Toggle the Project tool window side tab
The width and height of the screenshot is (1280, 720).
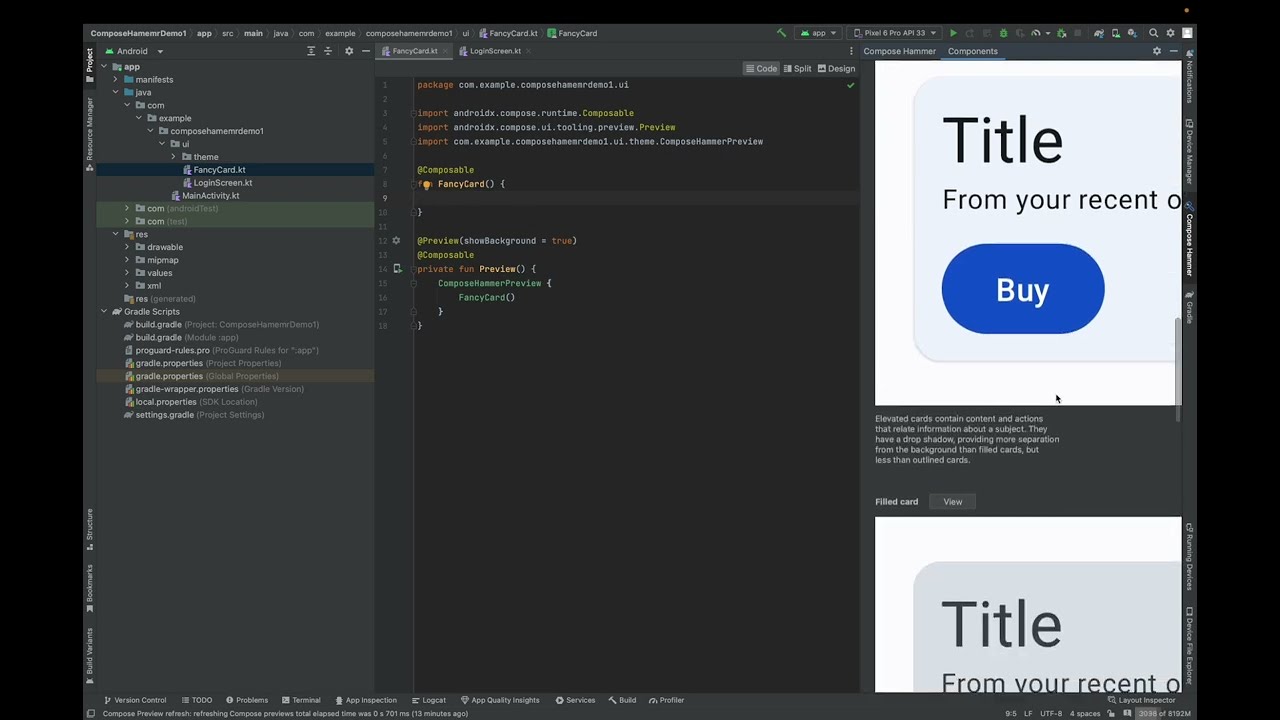[x=89, y=65]
